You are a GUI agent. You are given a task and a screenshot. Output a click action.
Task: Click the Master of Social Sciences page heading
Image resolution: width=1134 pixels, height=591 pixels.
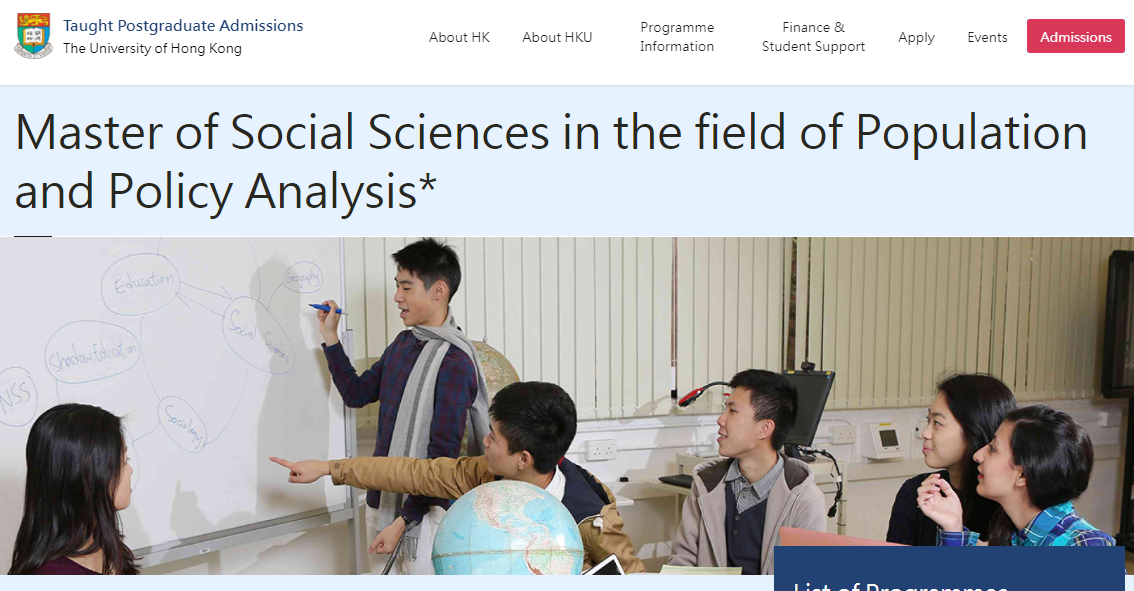coord(551,162)
